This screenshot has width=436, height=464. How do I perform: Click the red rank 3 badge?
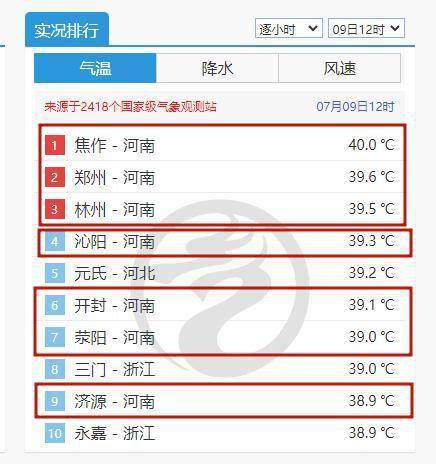click(55, 209)
